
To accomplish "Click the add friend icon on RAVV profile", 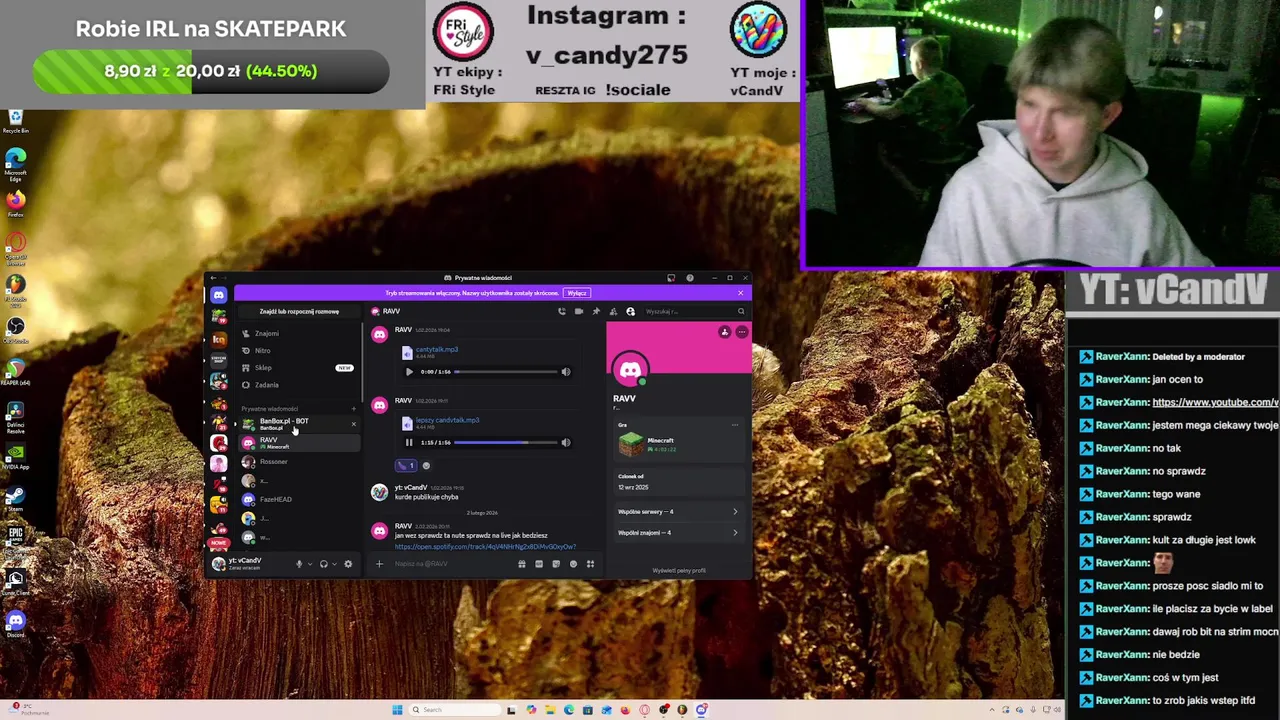I will 725,332.
